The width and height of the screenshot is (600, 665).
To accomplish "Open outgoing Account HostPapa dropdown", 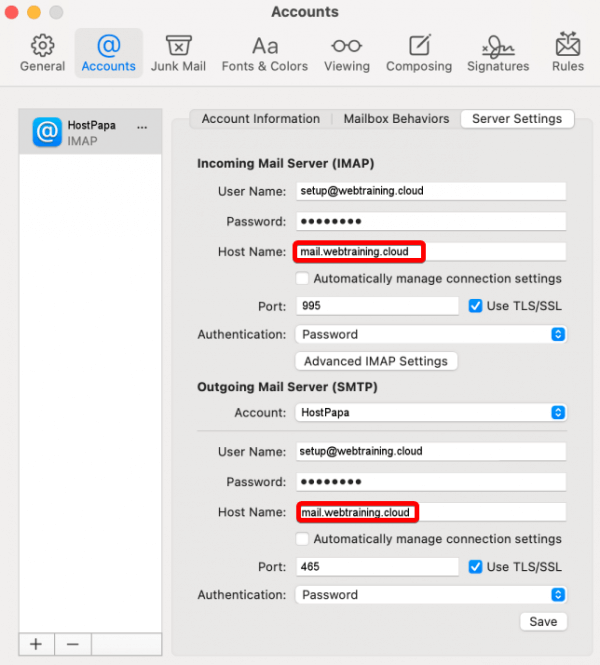I will tap(431, 412).
